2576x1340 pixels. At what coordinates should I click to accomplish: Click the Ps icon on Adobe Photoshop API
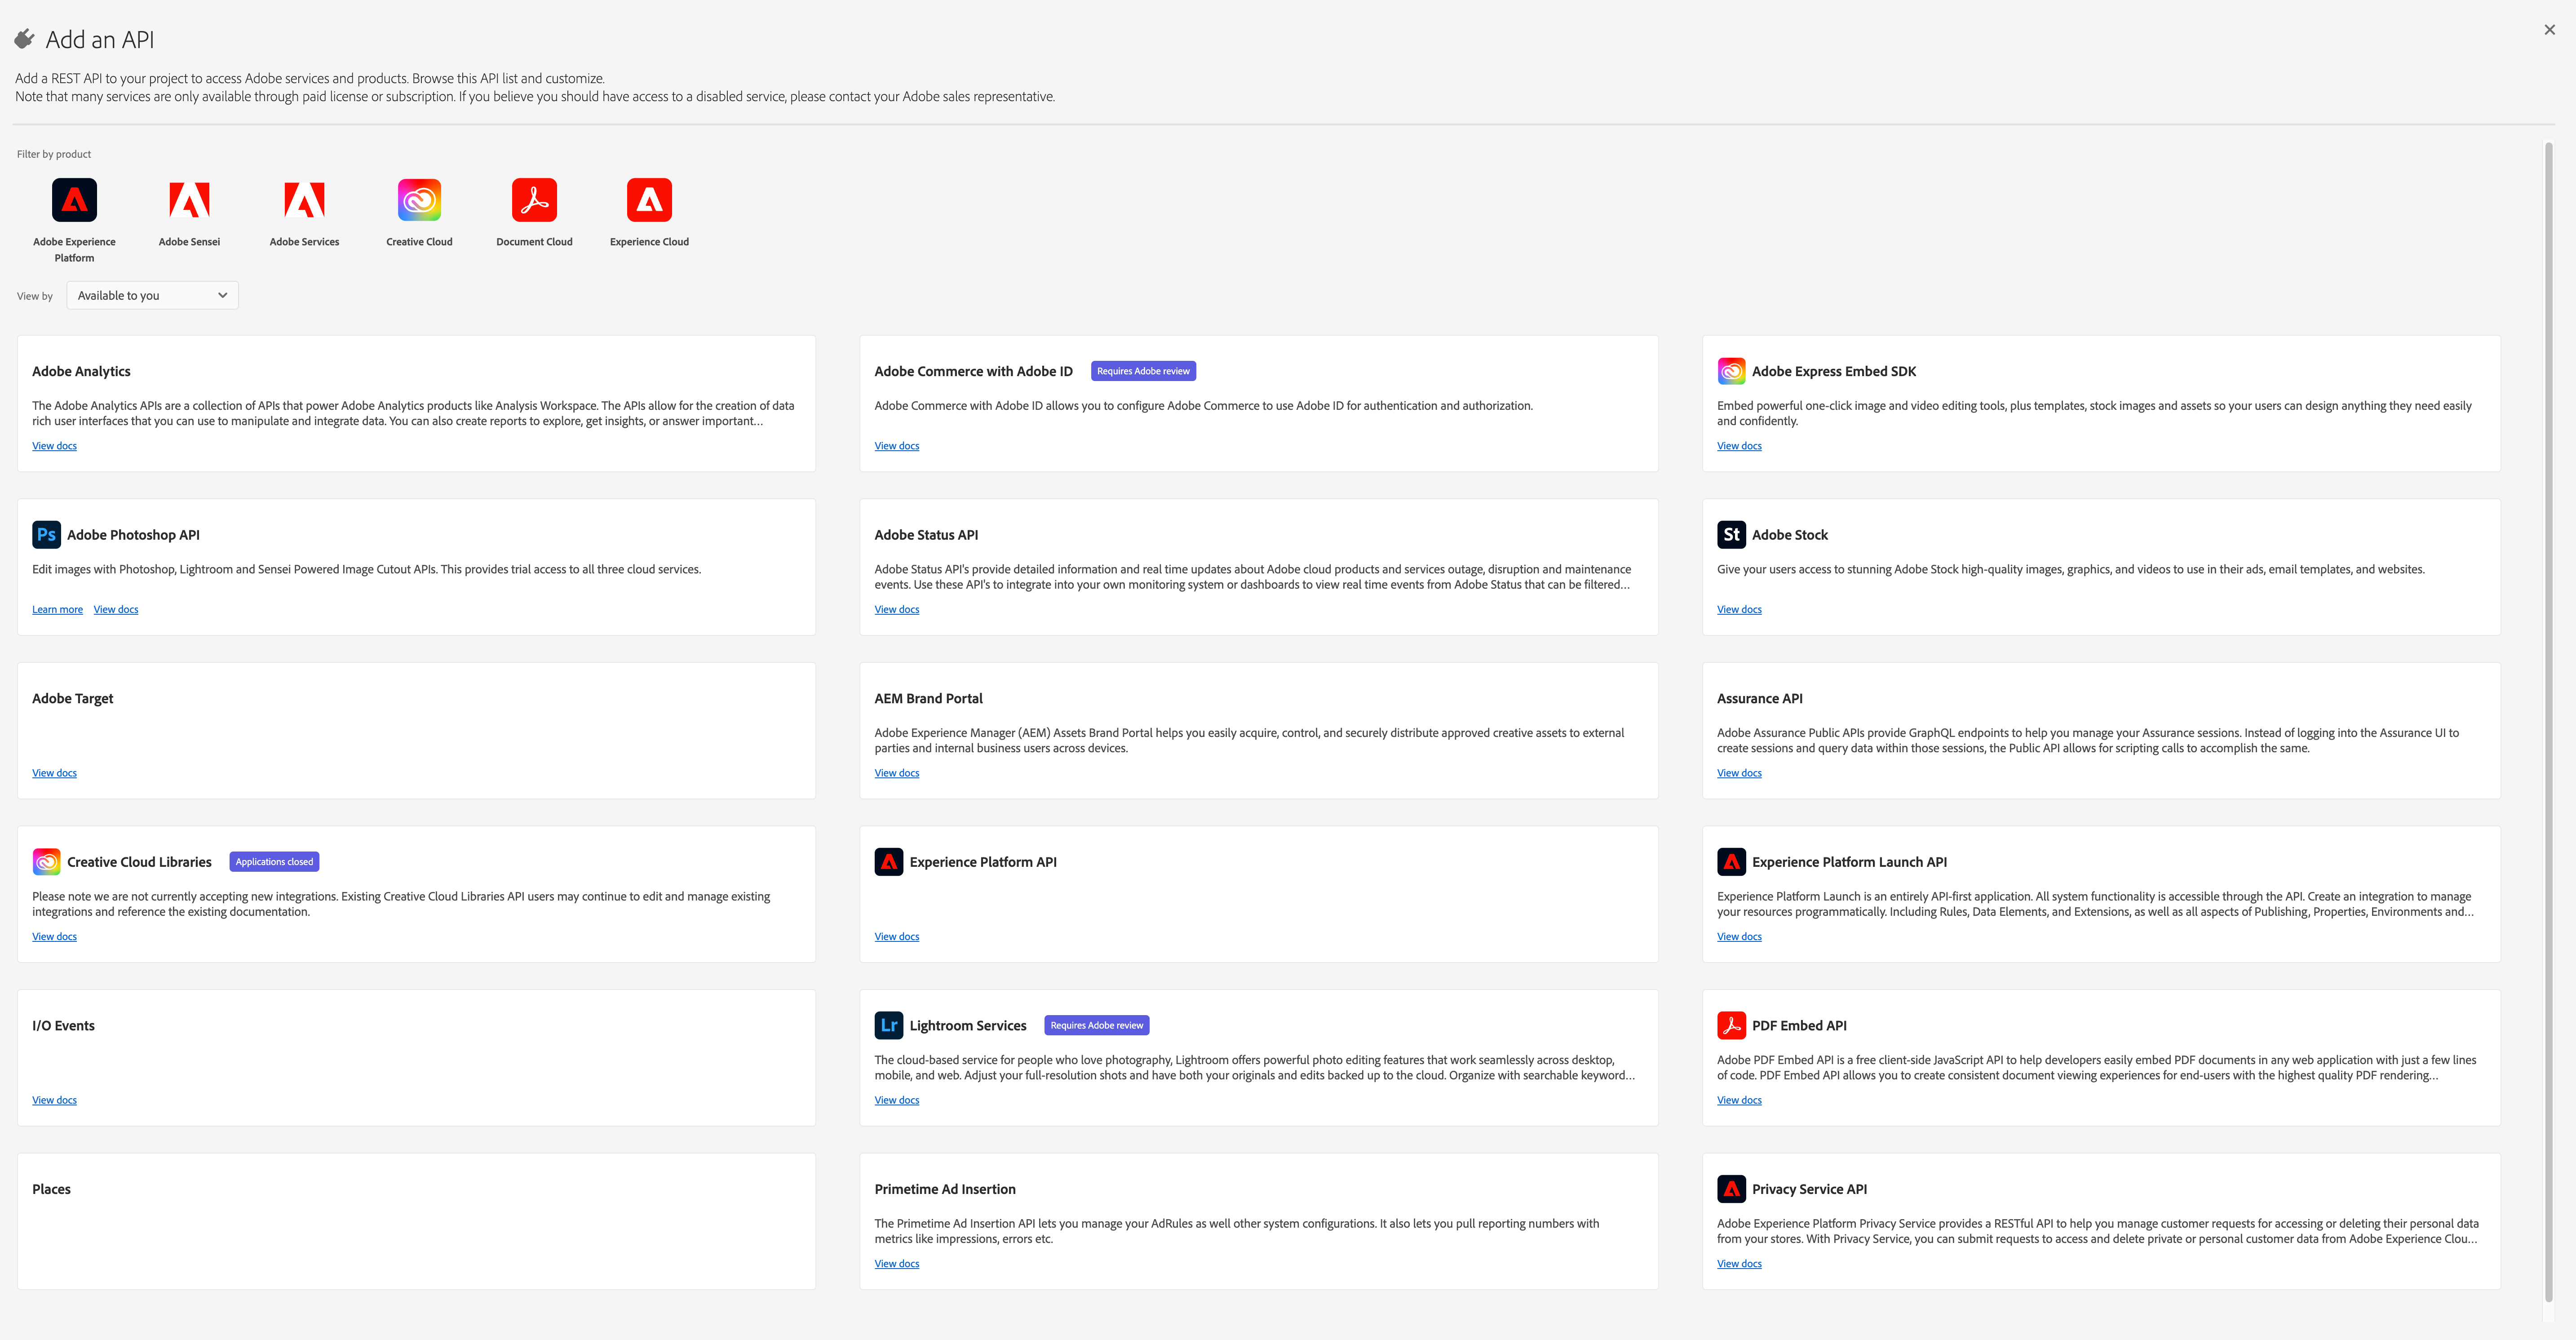[x=46, y=535]
